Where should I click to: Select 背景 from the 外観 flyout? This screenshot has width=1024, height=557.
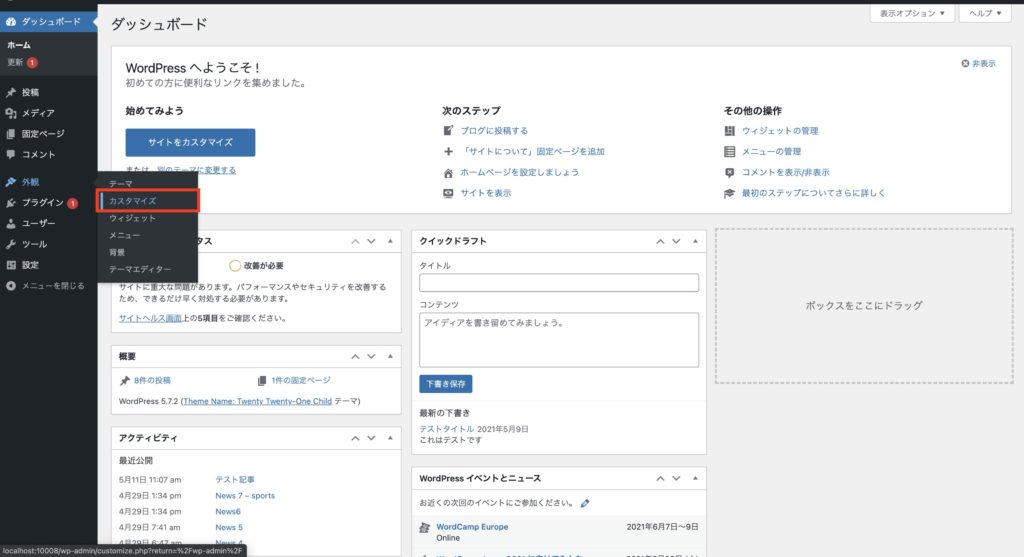(117, 252)
